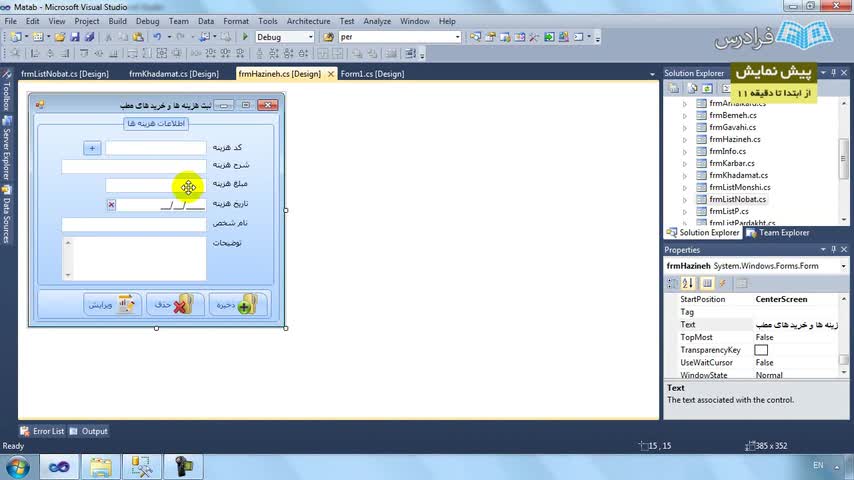Click the Visual Studio taskbar icon

(x=59, y=467)
